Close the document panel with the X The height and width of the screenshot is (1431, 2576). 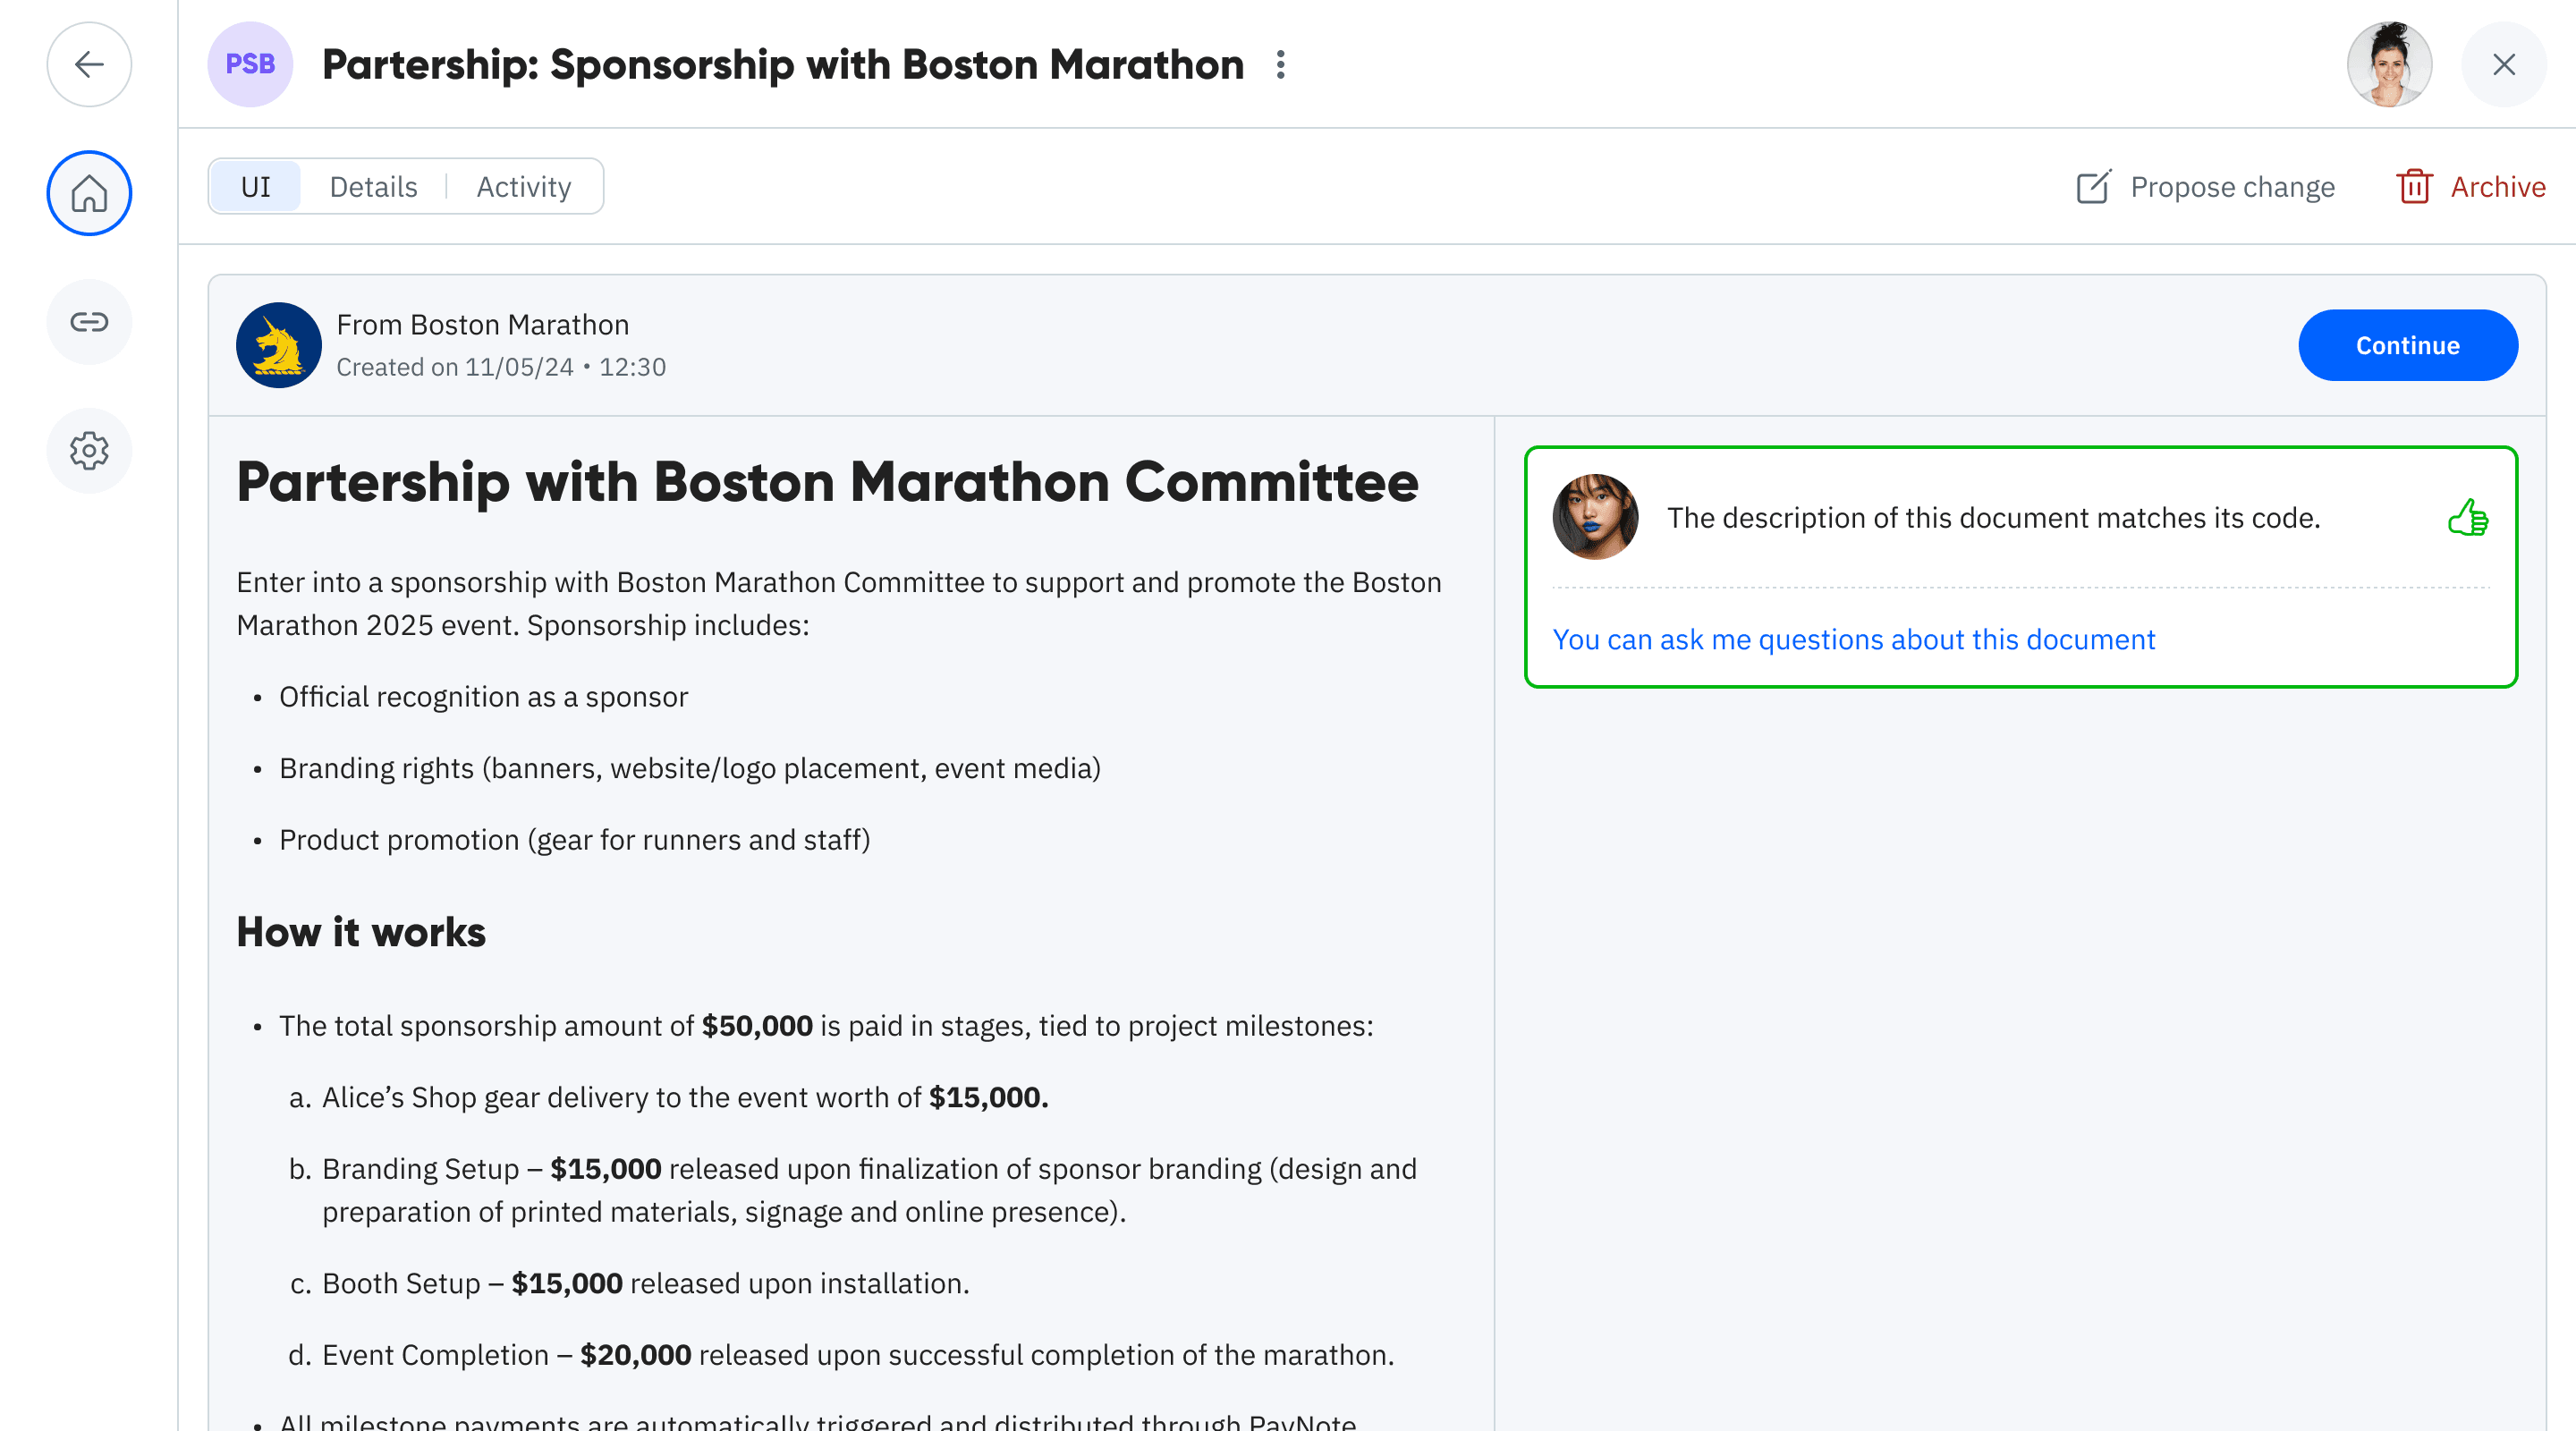coord(2504,64)
